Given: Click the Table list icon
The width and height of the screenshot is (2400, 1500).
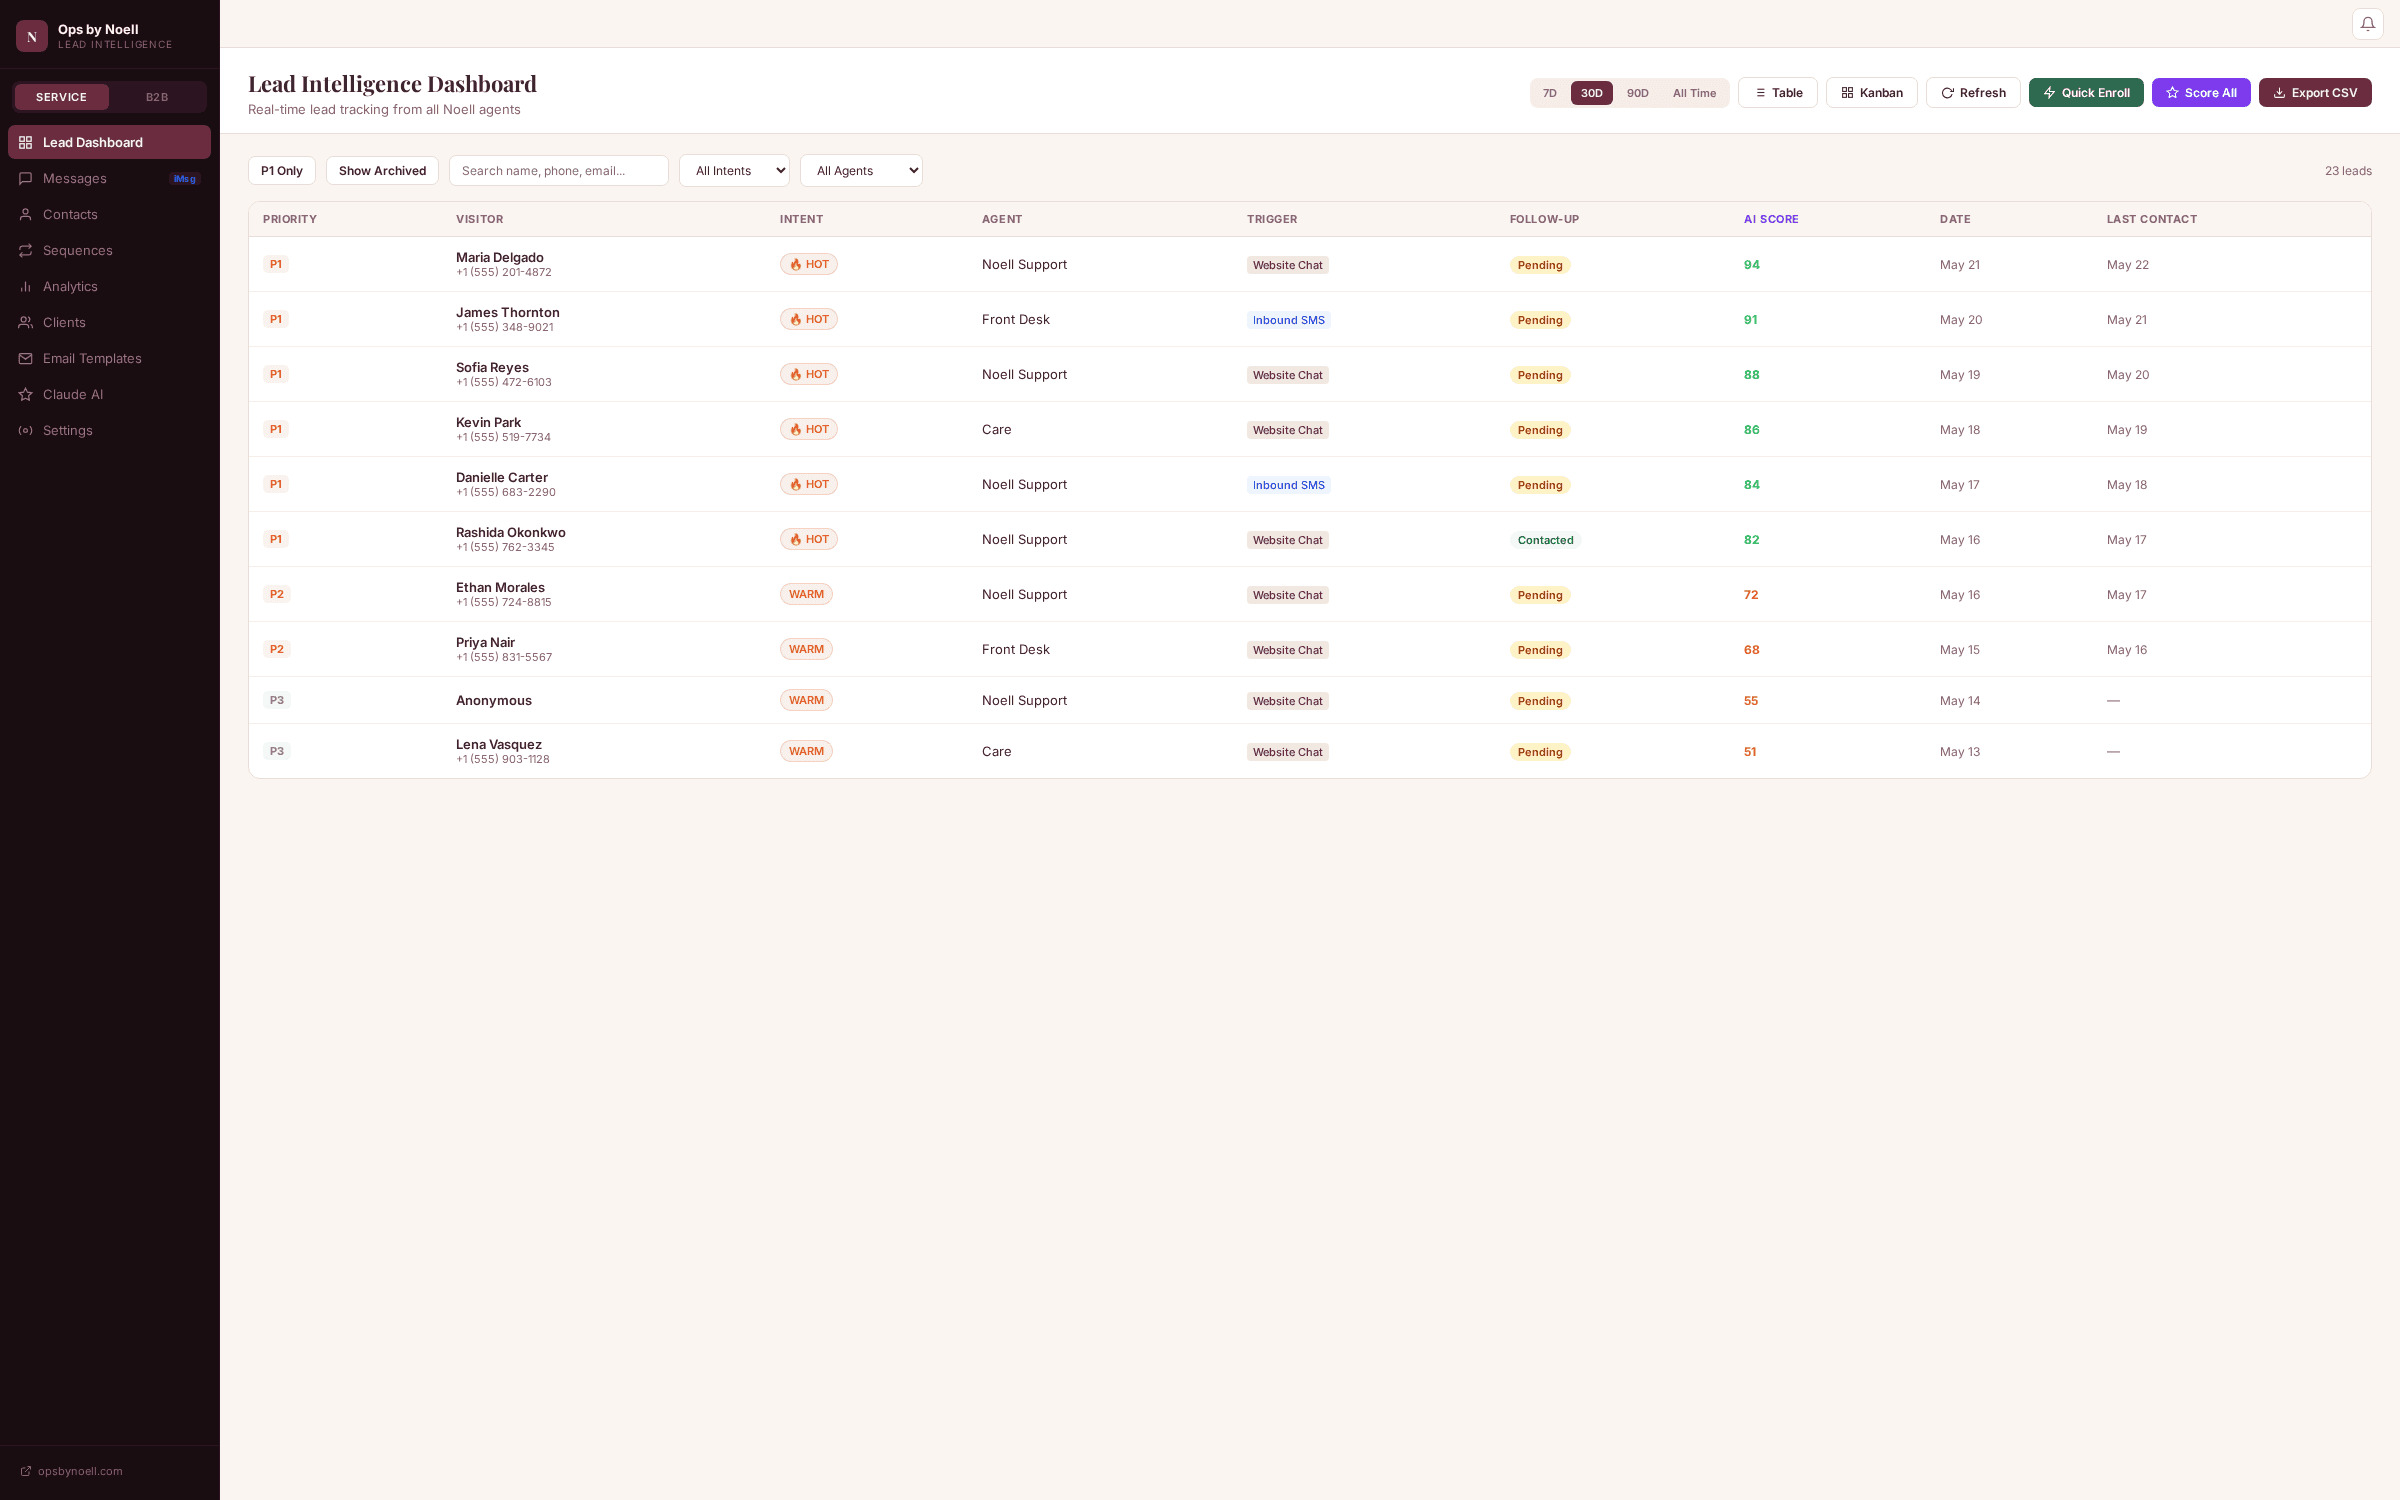Looking at the screenshot, I should coord(1760,93).
